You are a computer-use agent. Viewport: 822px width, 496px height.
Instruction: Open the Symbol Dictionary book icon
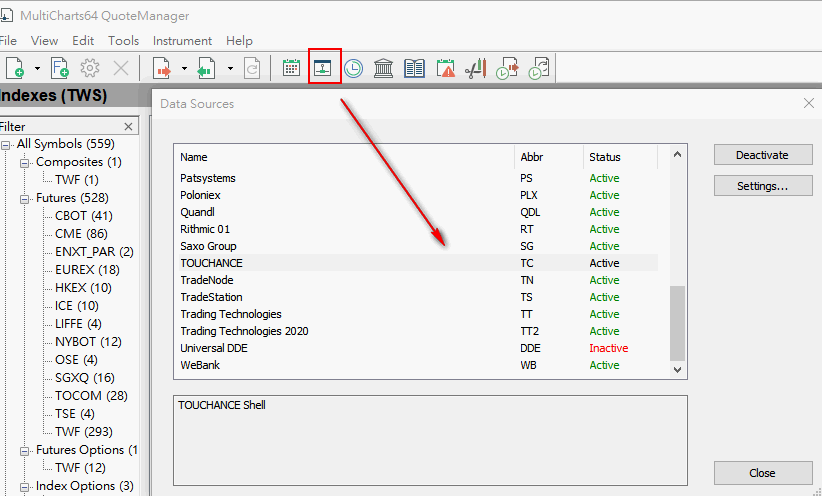[414, 68]
